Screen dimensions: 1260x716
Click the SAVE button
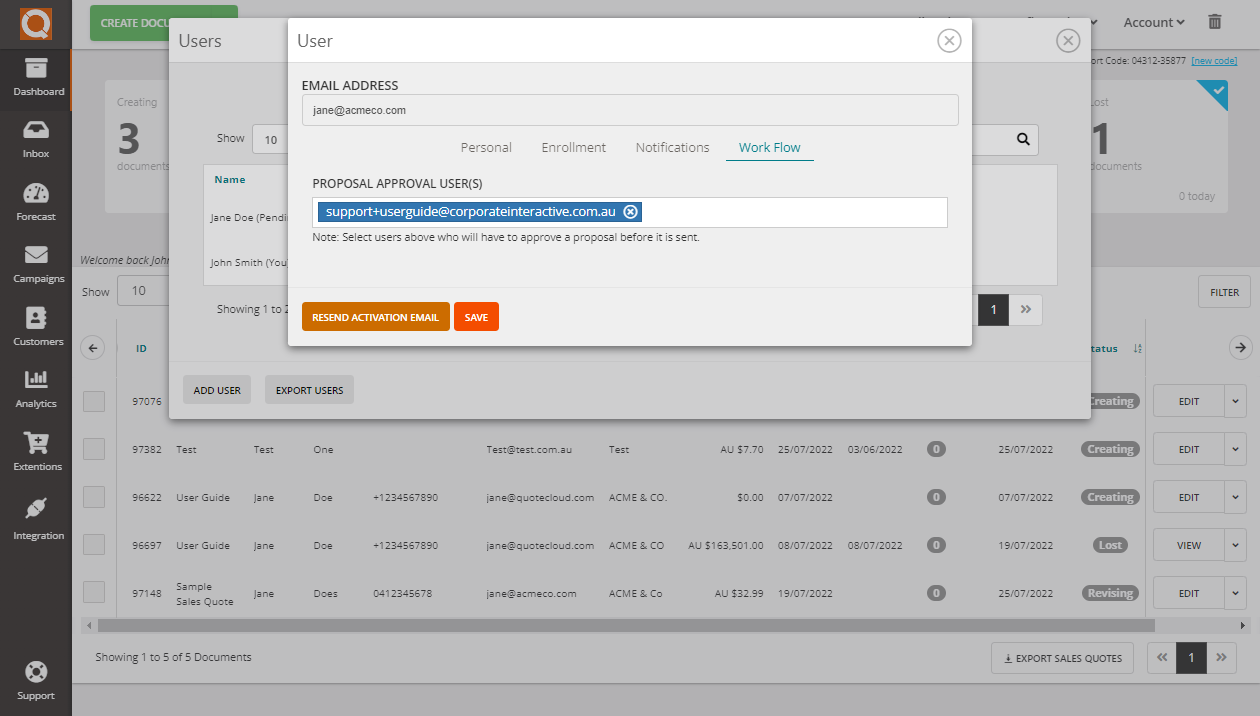point(476,316)
